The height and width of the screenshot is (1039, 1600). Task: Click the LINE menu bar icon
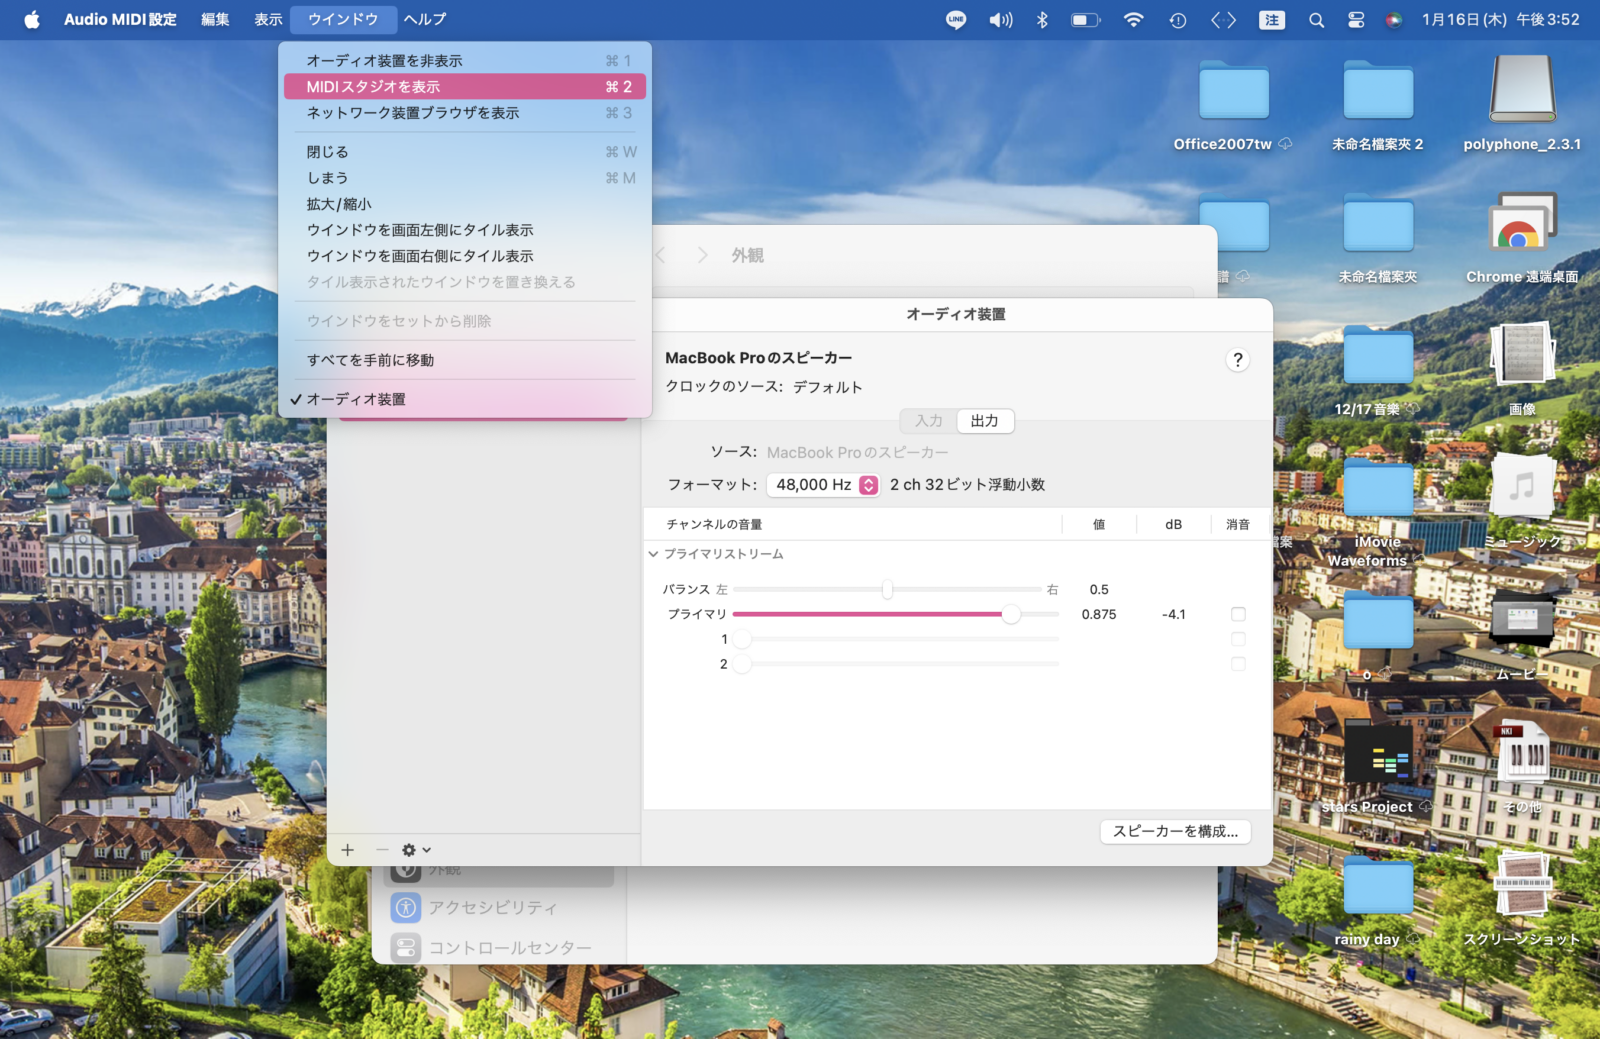click(956, 20)
